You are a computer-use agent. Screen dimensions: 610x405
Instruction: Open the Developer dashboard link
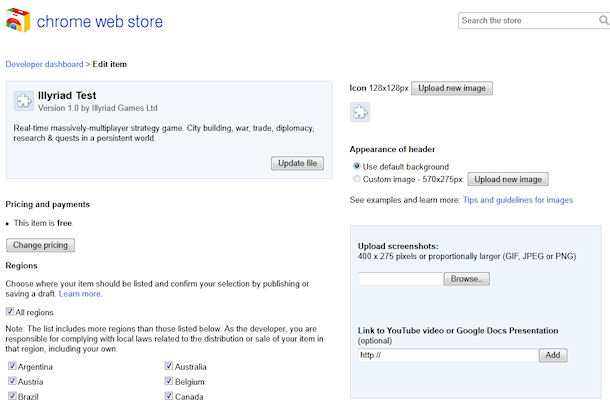(44, 64)
